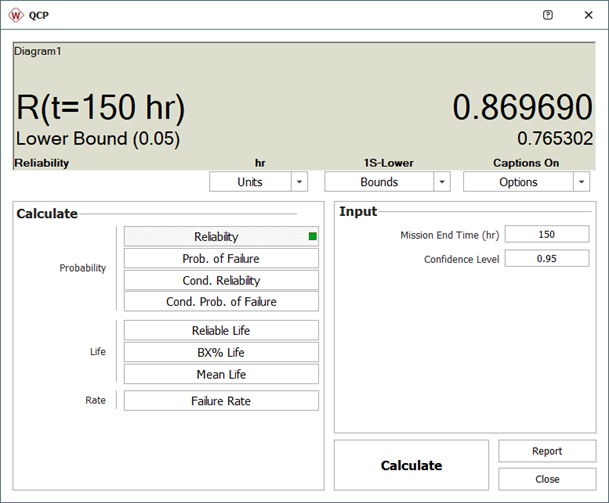
Task: Select Mean Life calculation
Action: click(221, 374)
